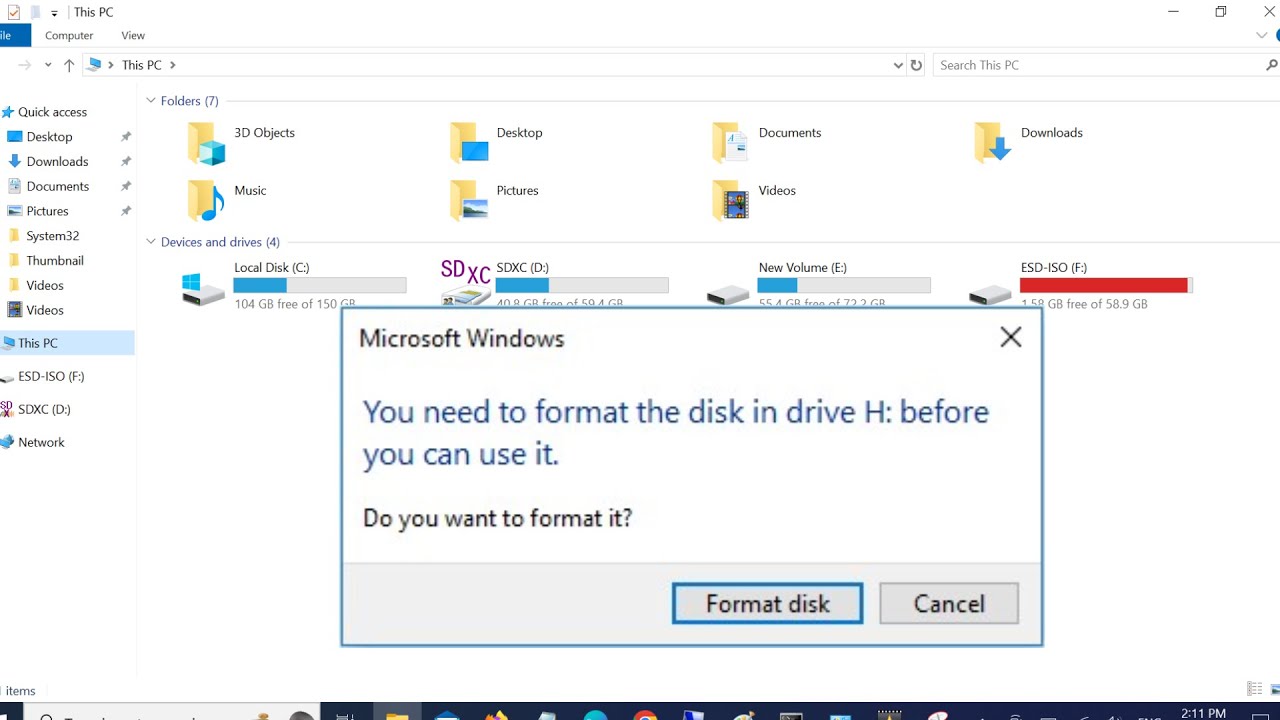Viewport: 1280px width, 720px height.
Task: Click the New Volume (E:) usage bar
Action: click(x=844, y=285)
